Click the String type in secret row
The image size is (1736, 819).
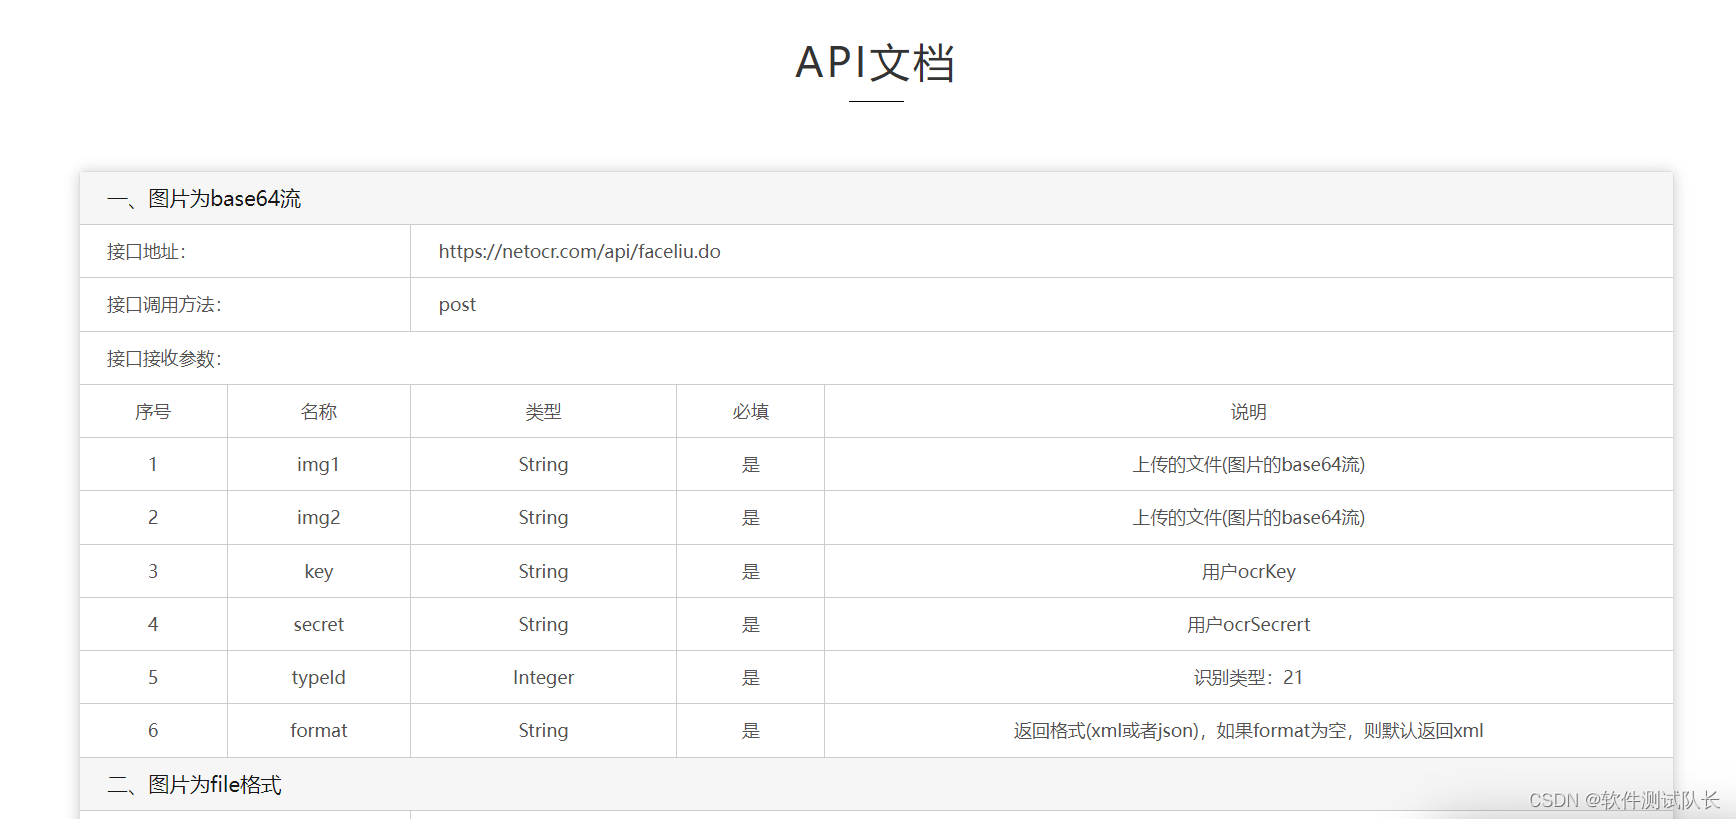[543, 624]
